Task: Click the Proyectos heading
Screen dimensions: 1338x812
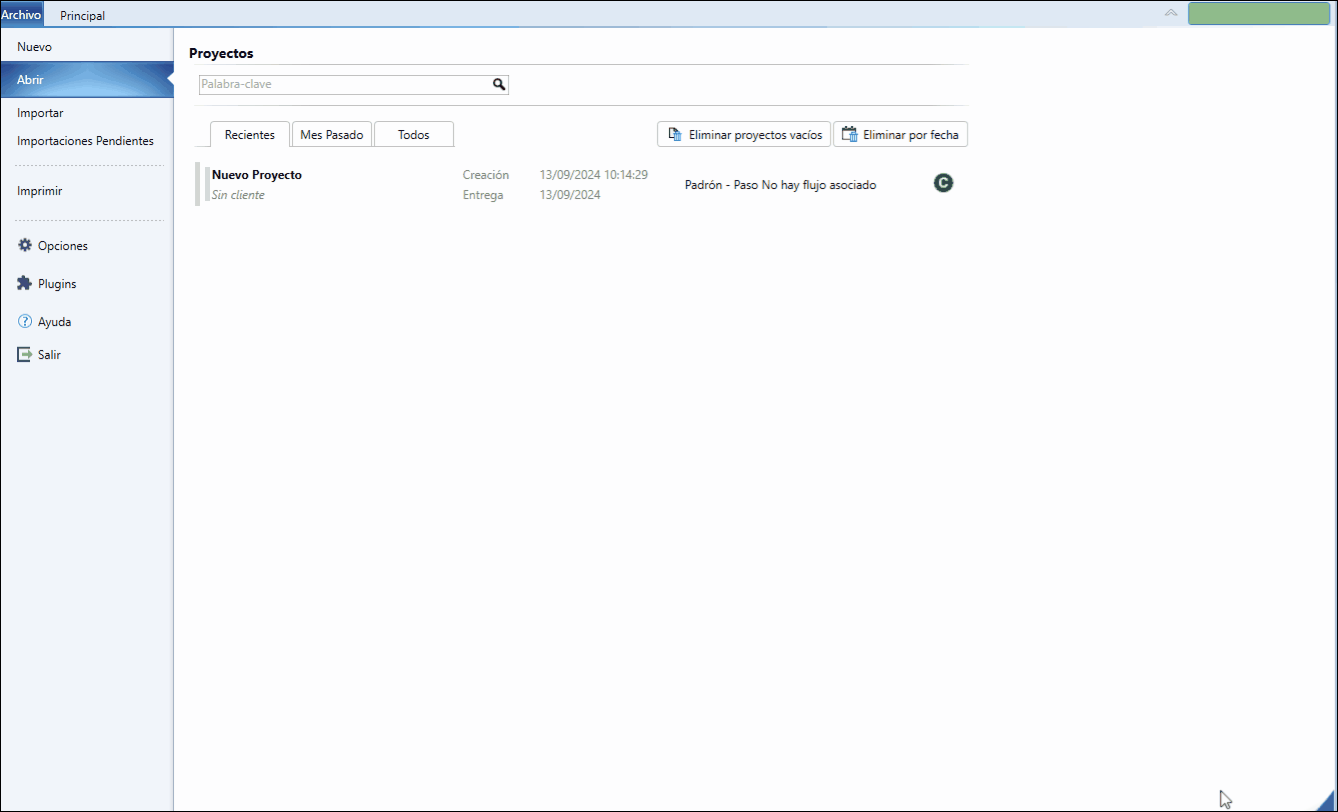Action: pyautogui.click(x=221, y=53)
